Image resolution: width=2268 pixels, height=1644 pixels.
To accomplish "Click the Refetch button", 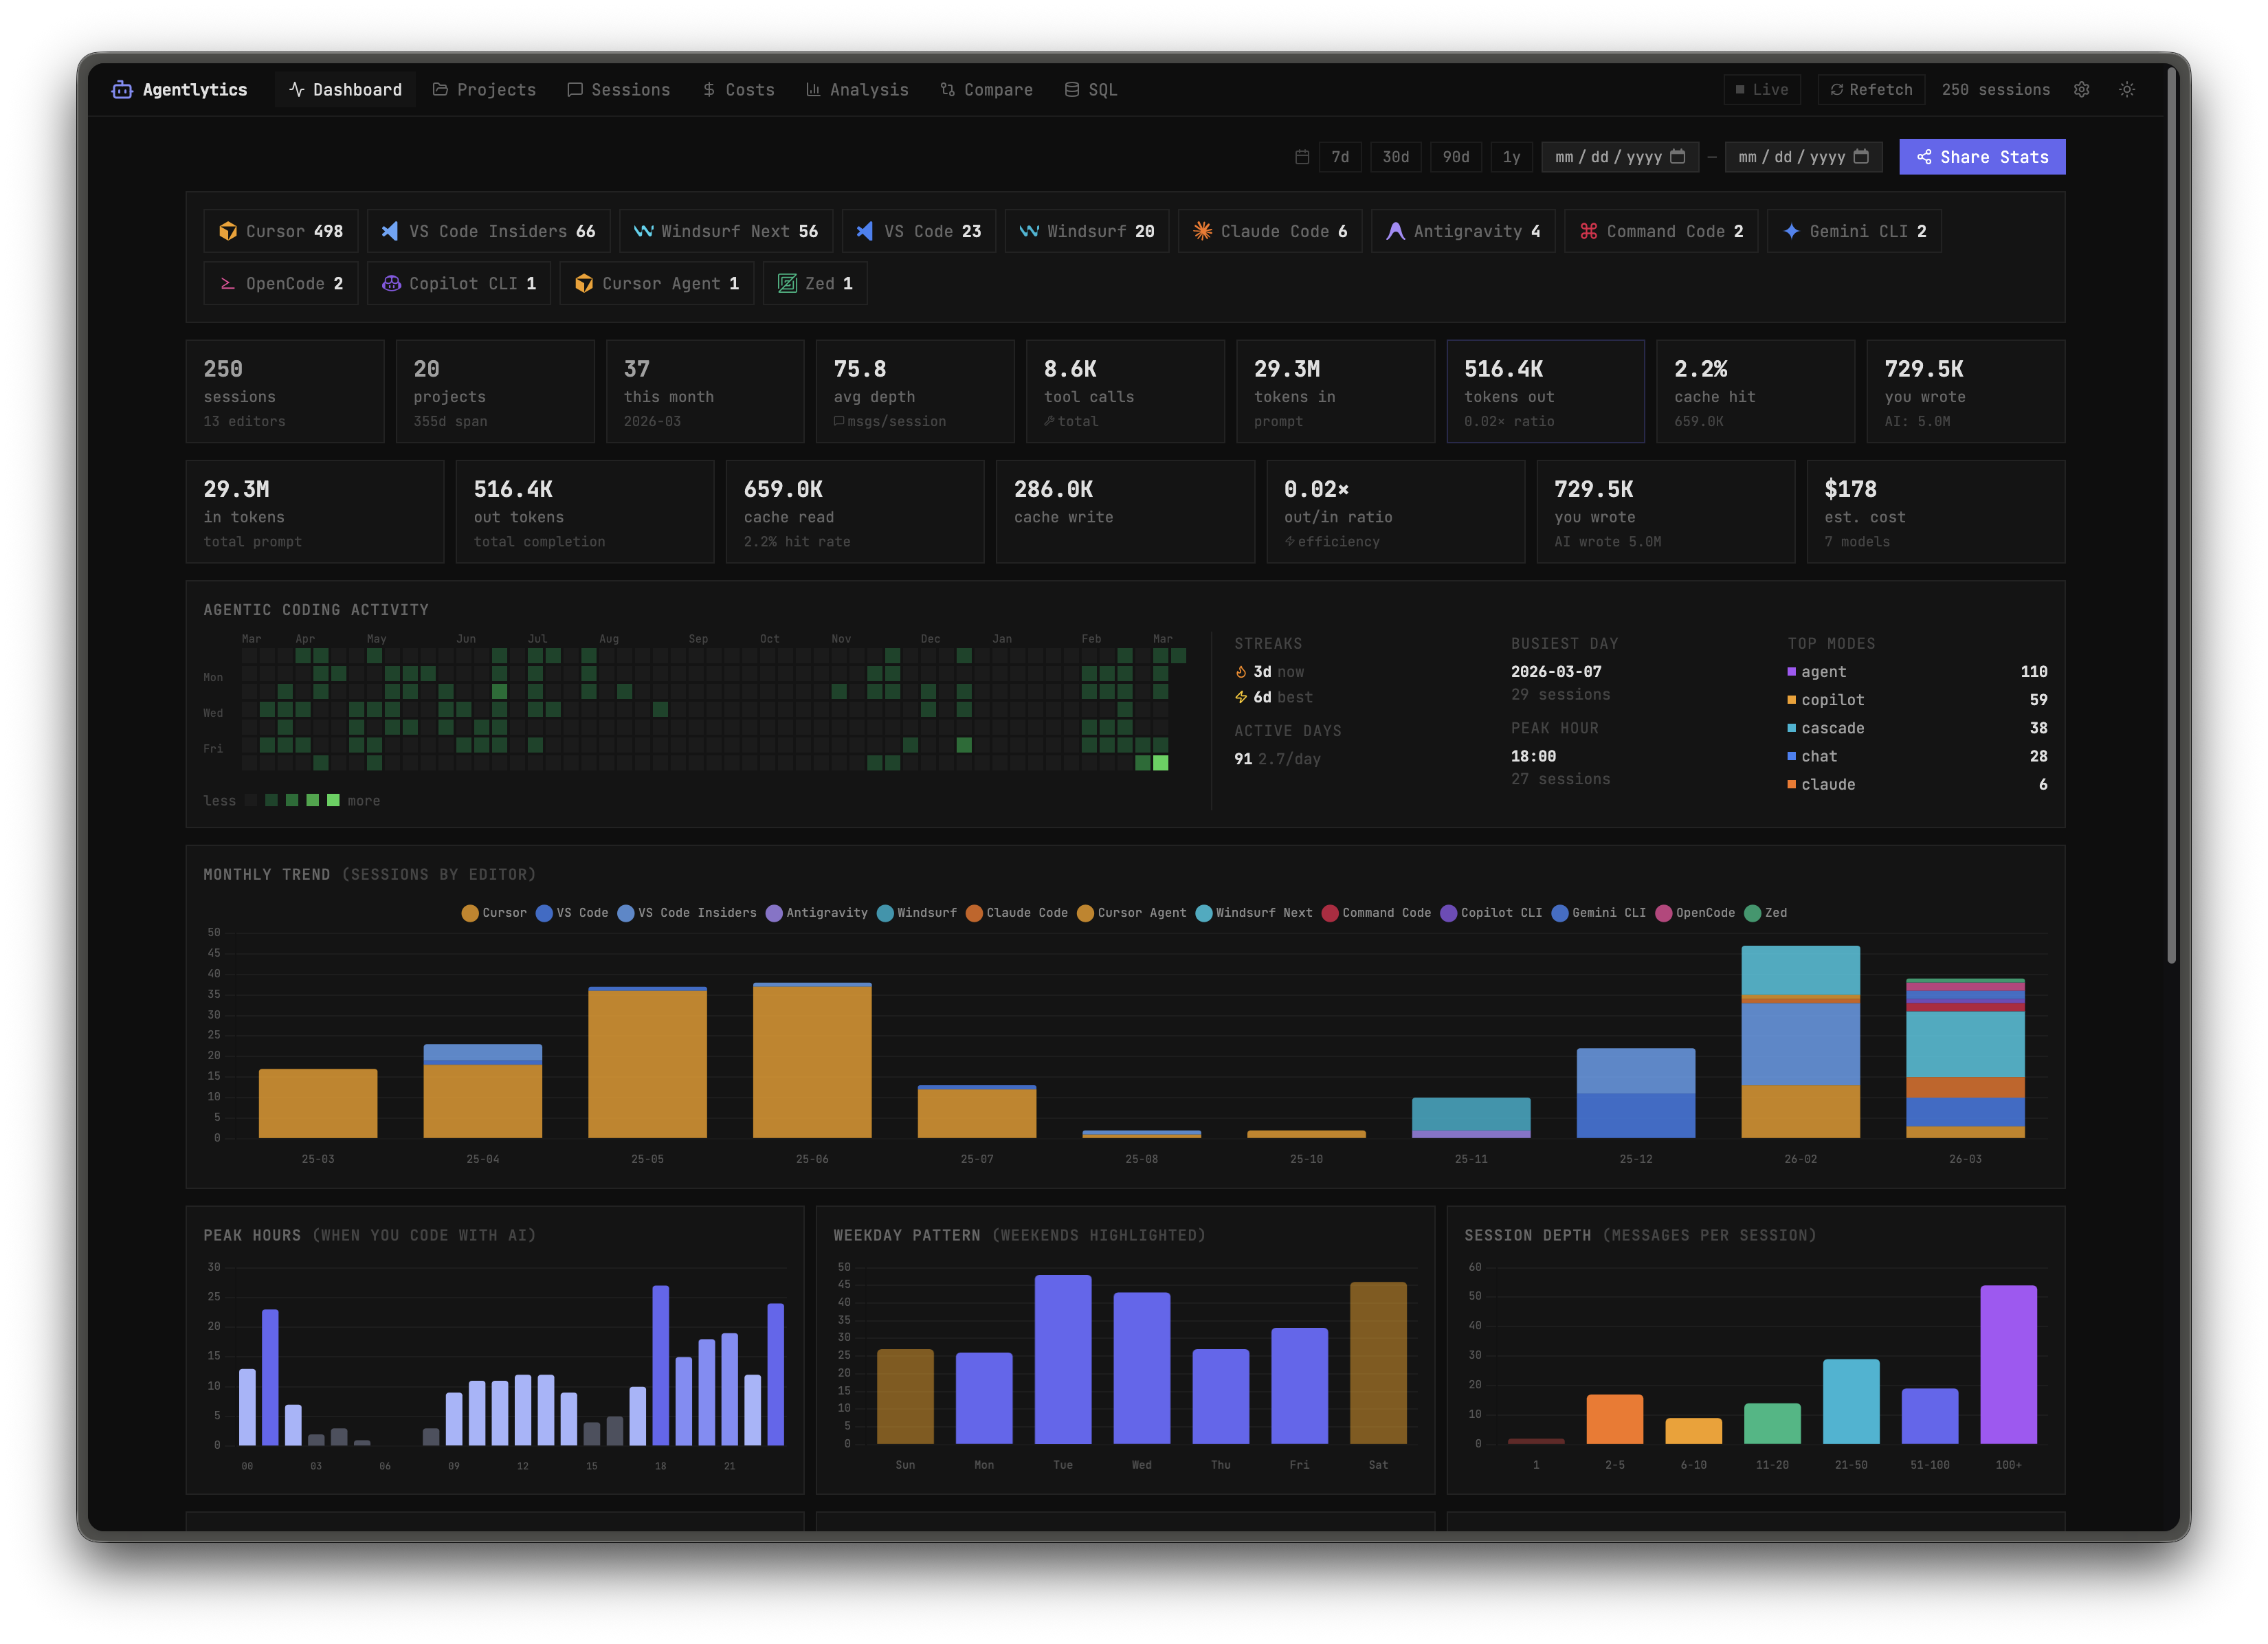I will pyautogui.click(x=1870, y=89).
